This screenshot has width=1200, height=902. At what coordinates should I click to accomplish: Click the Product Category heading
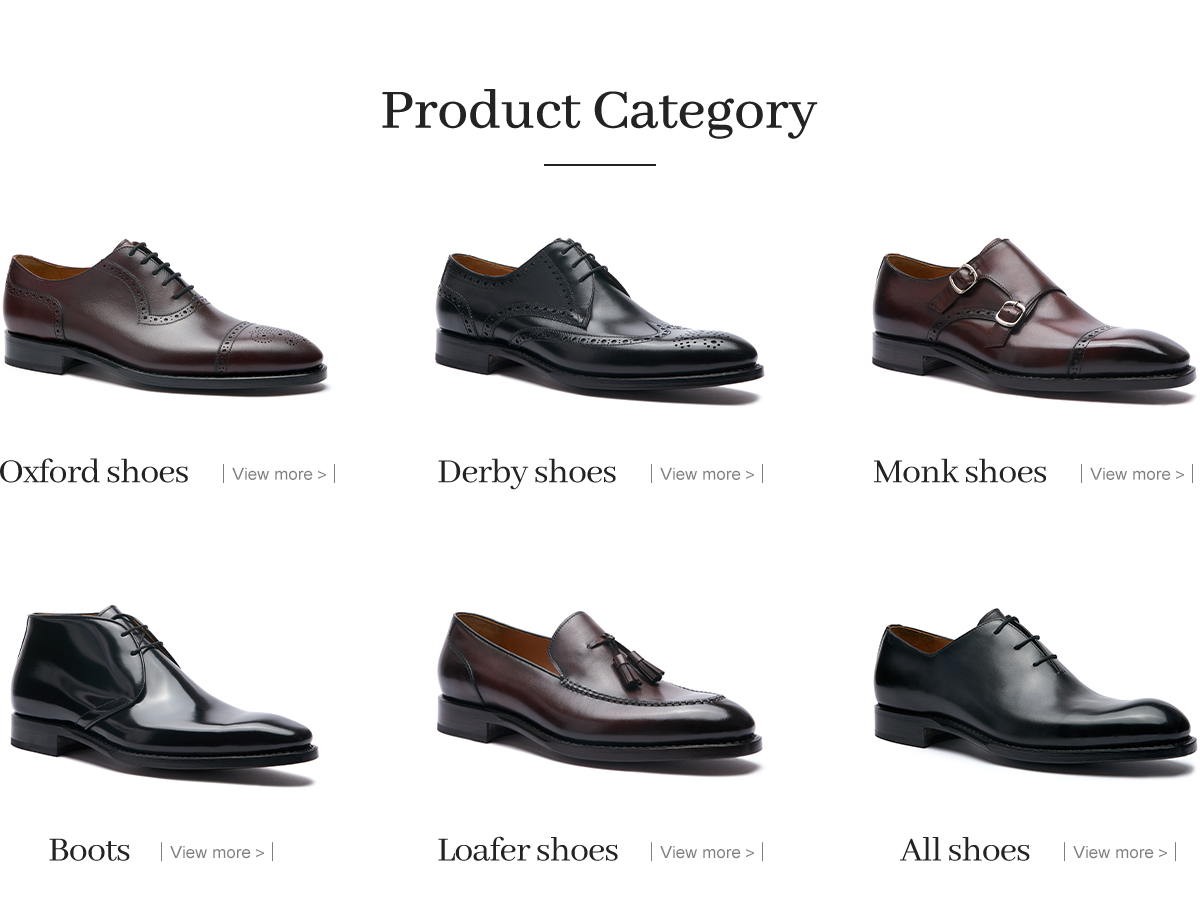point(599,112)
